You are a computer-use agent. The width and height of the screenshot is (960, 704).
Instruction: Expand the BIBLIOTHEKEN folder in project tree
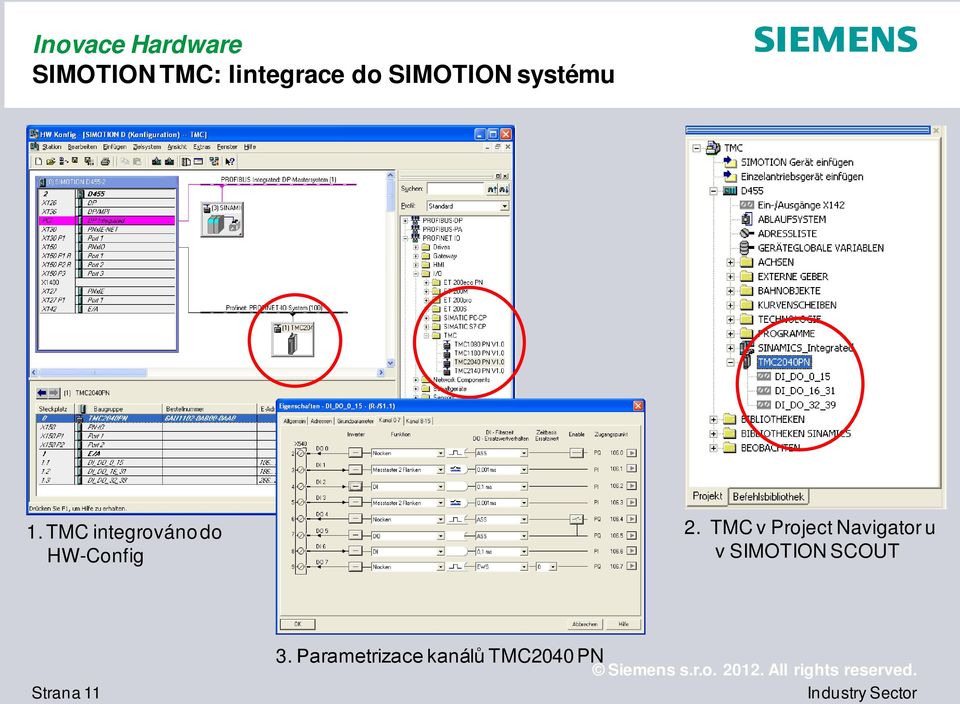click(x=713, y=419)
